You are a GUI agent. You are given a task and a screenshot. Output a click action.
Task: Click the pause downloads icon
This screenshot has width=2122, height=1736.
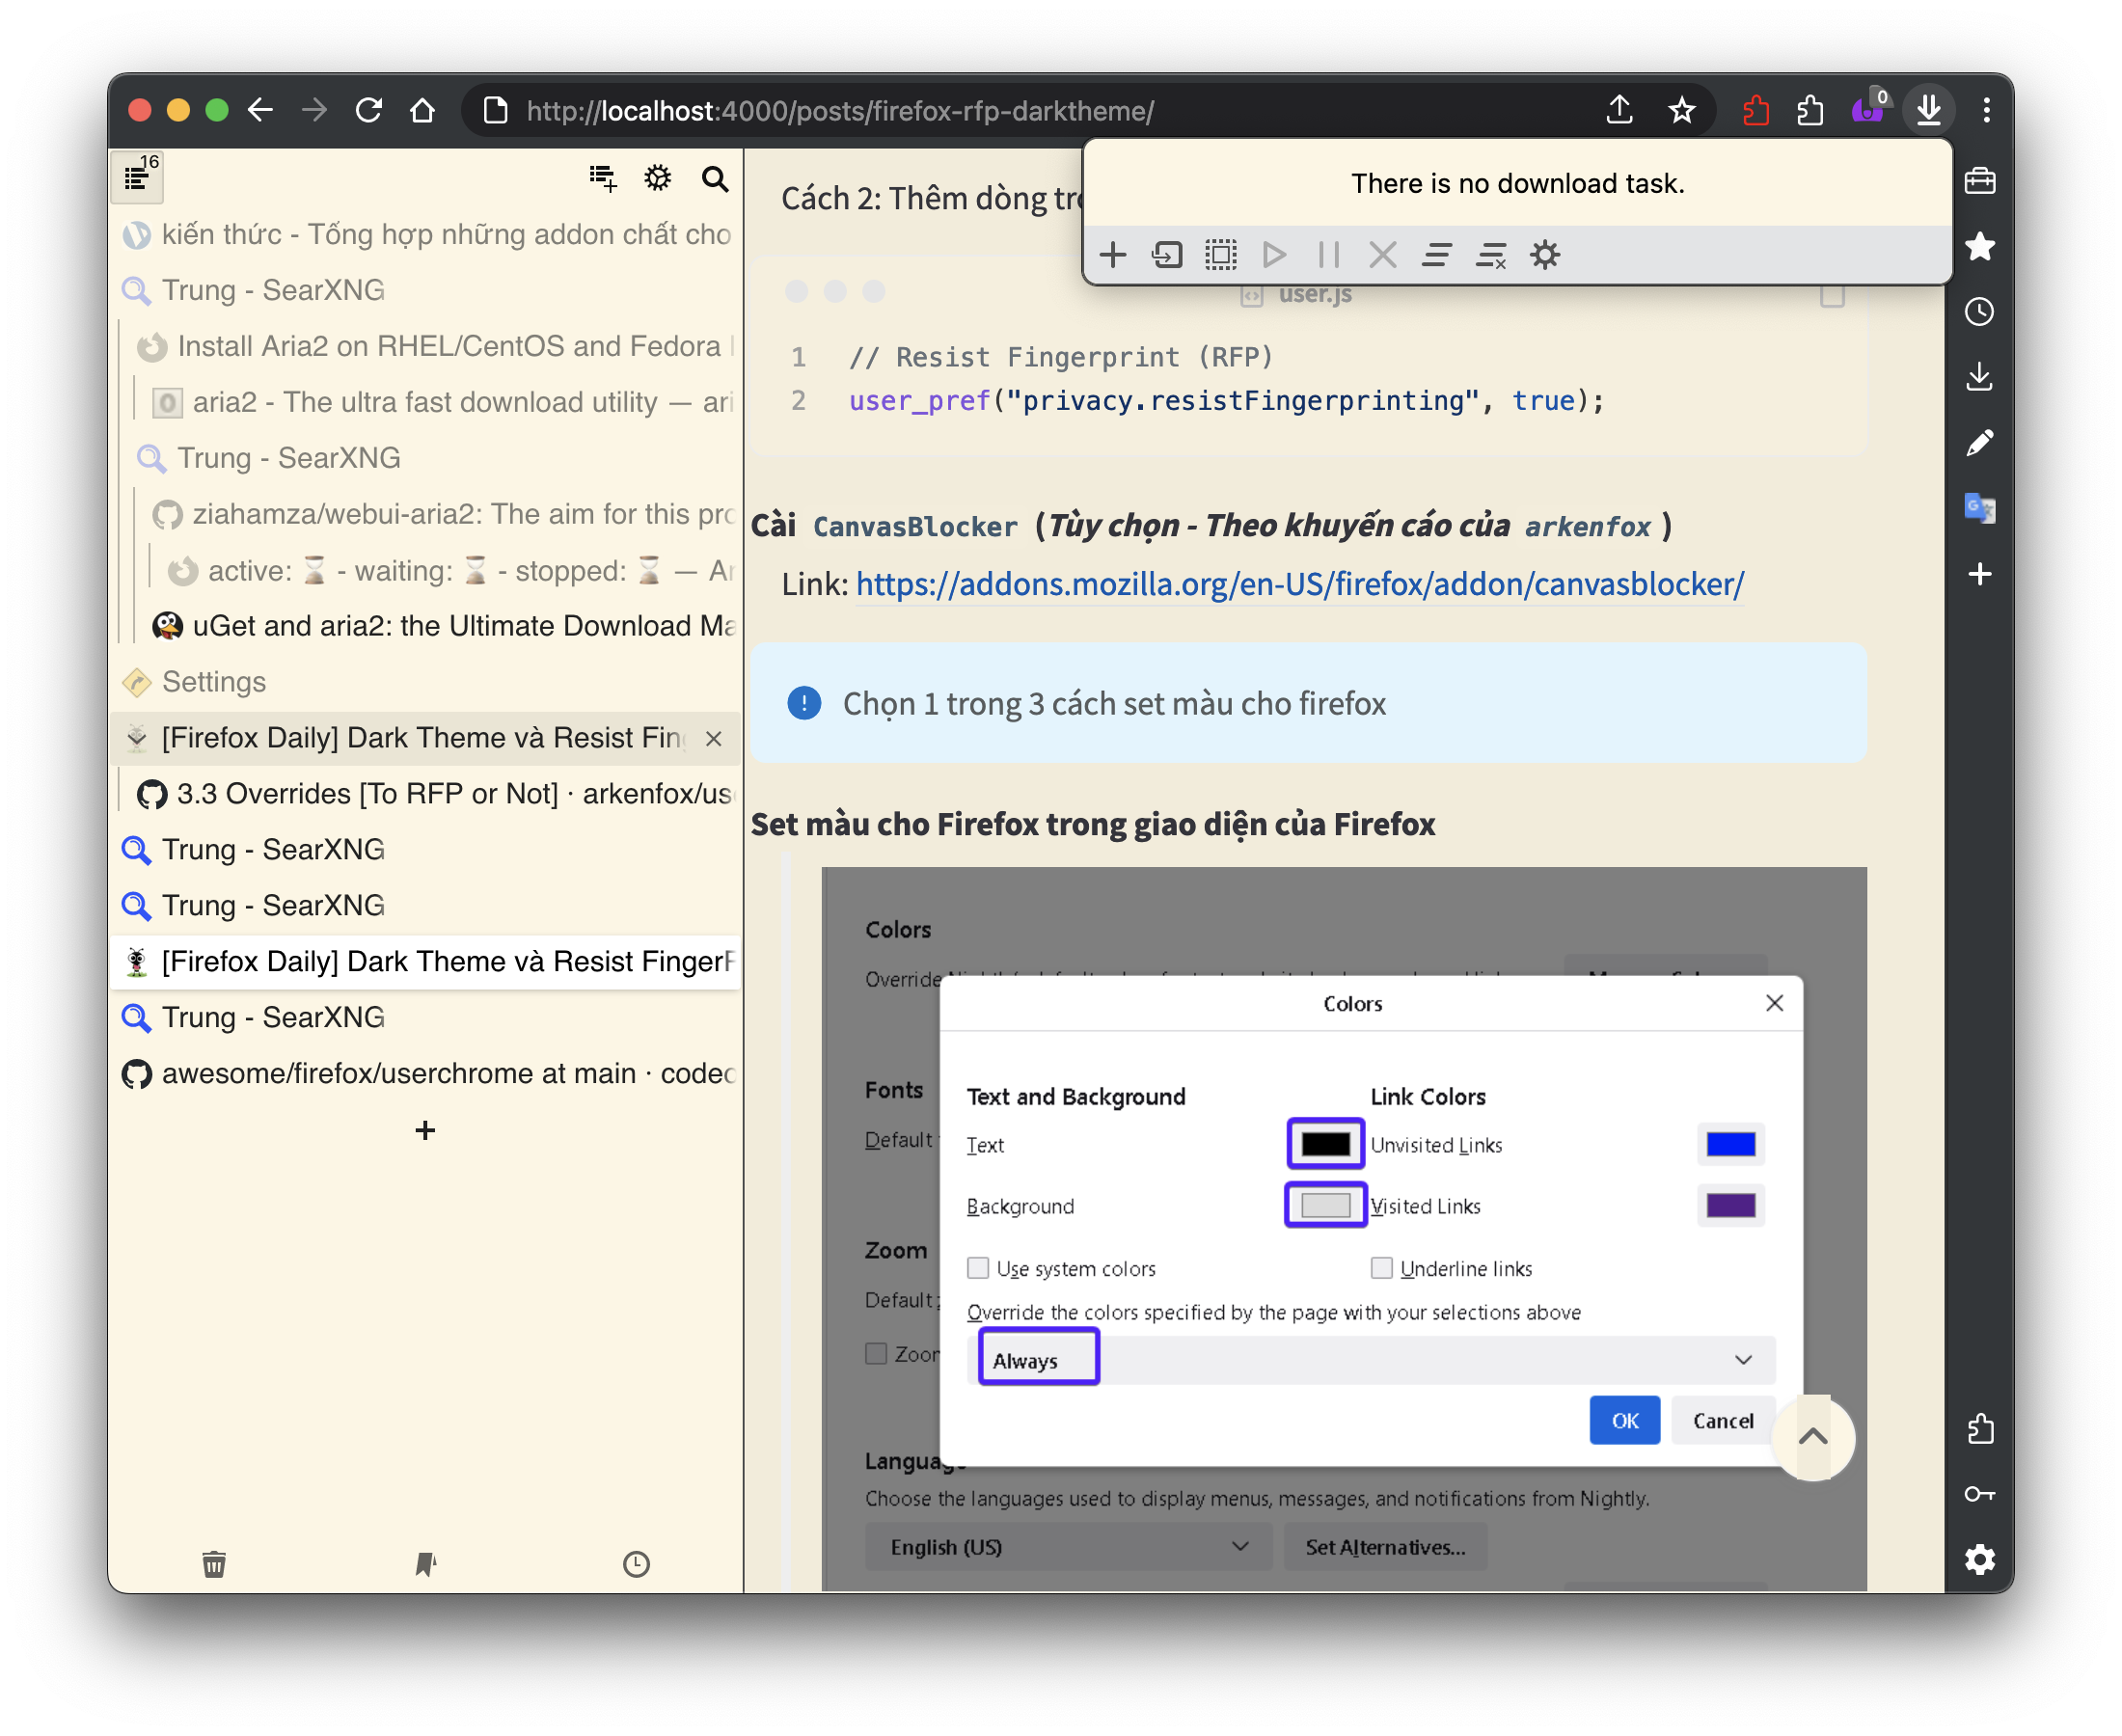pos(1328,255)
